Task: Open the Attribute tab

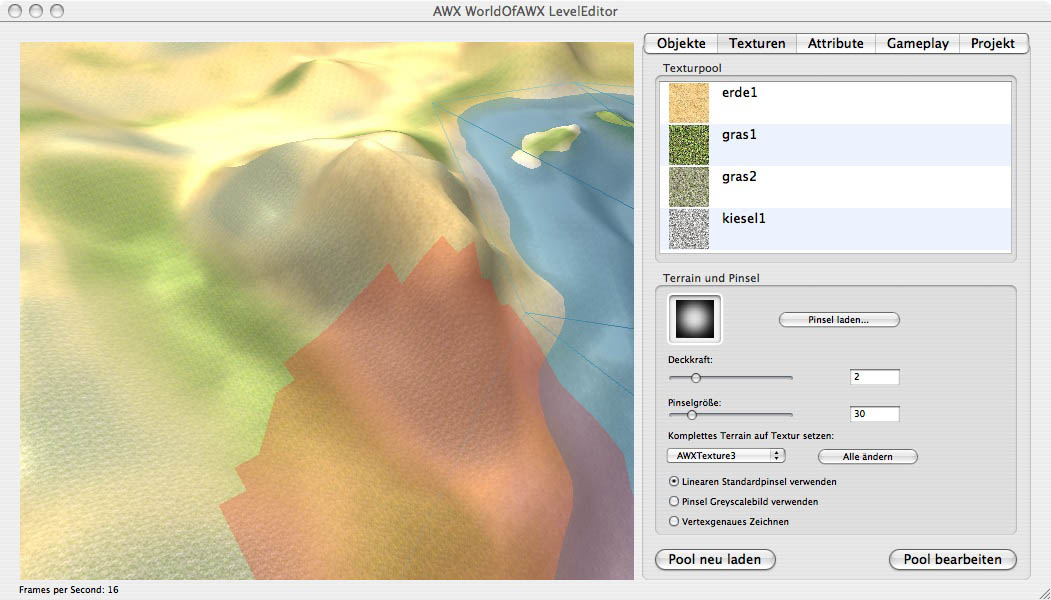Action: pyautogui.click(x=835, y=43)
